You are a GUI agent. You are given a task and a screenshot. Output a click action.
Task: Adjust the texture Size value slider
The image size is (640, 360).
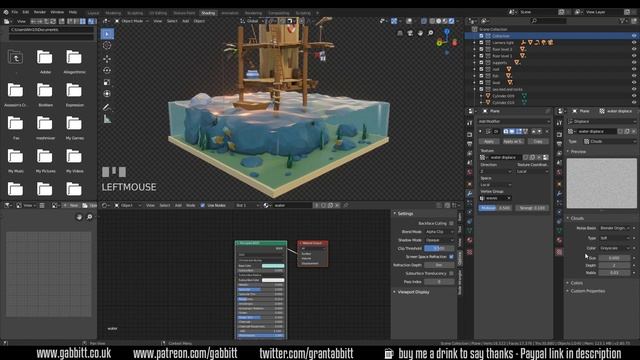(614, 258)
